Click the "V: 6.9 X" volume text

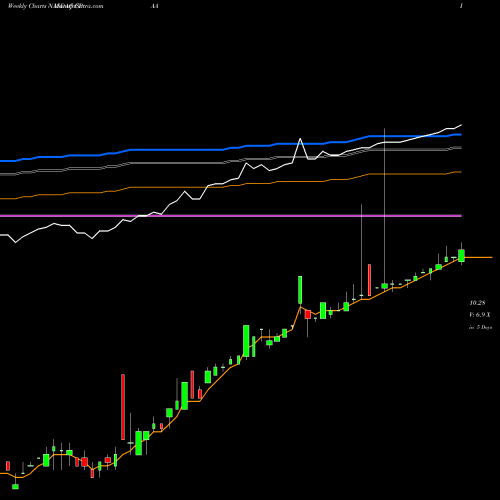480,315
